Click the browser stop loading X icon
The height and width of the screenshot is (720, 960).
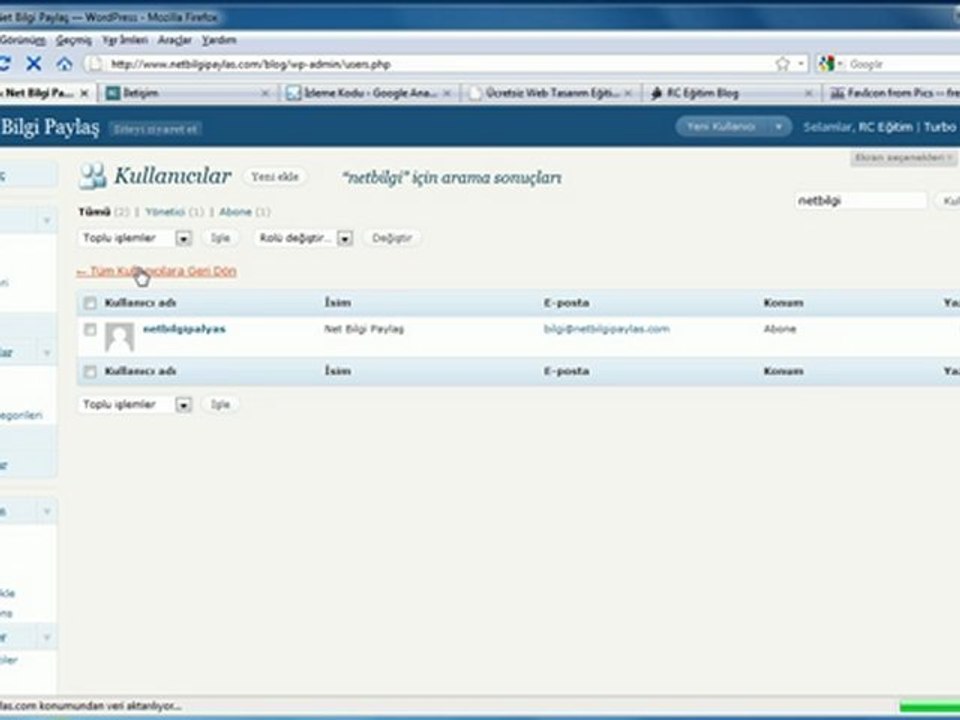34,63
